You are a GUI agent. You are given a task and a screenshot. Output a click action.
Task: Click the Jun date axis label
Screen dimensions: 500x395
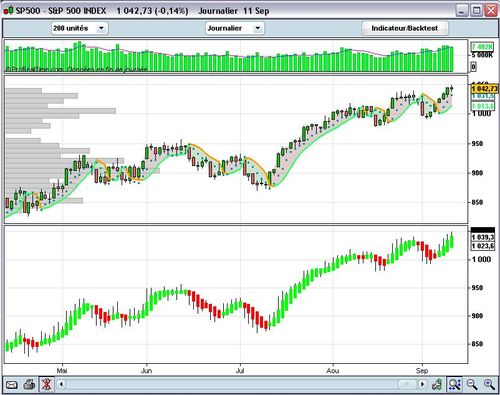(146, 371)
